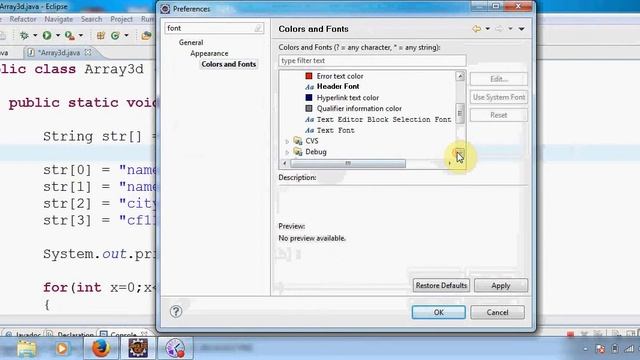Close the *Array3d.java editor tab
640x360 pixels.
click(x=88, y=52)
